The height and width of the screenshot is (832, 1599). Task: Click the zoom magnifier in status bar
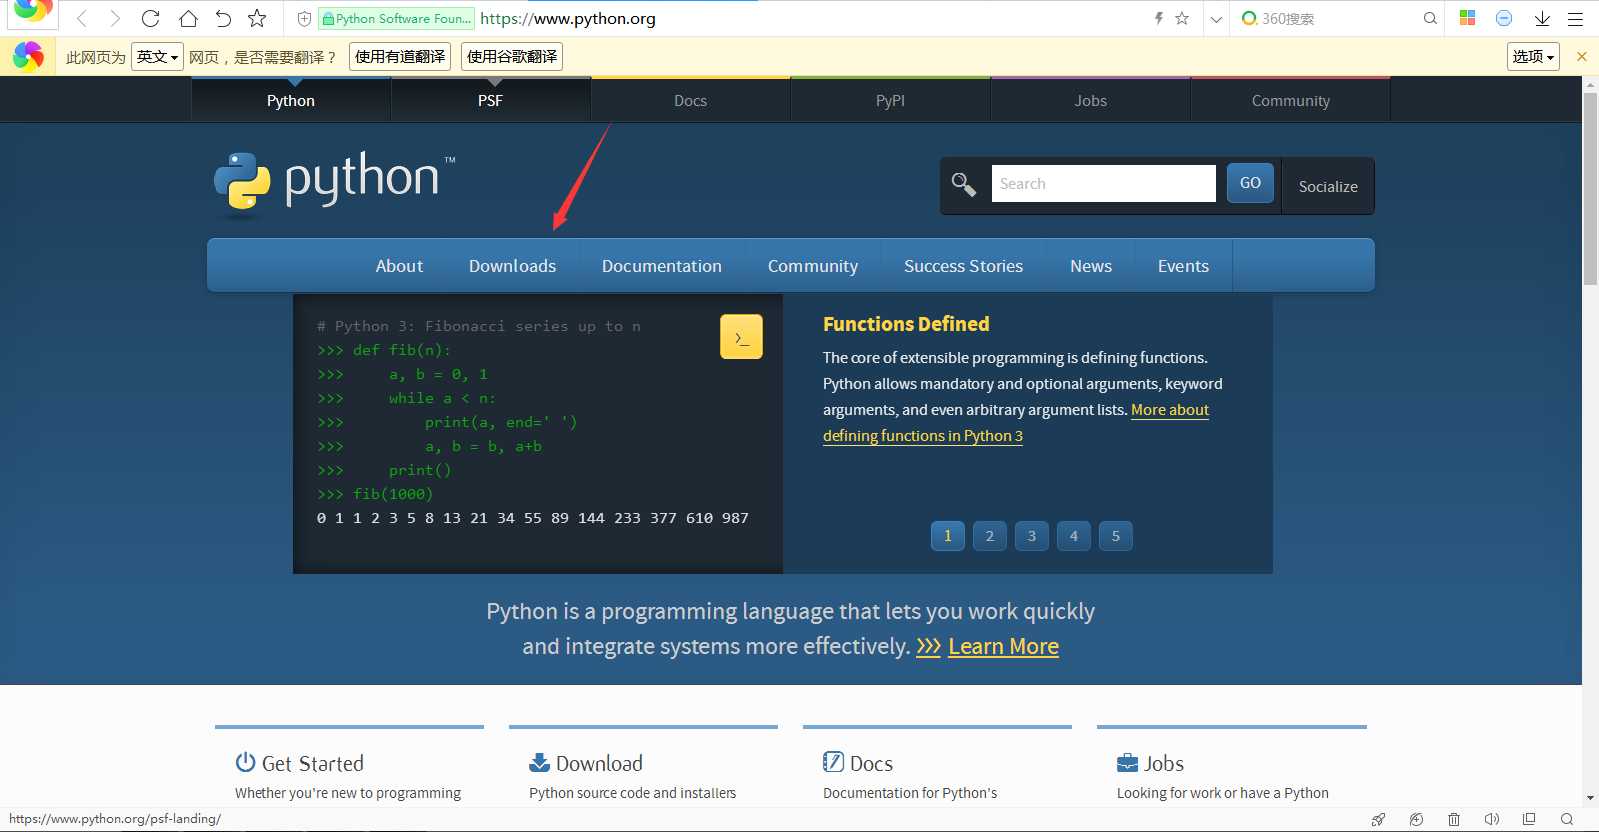(1567, 819)
